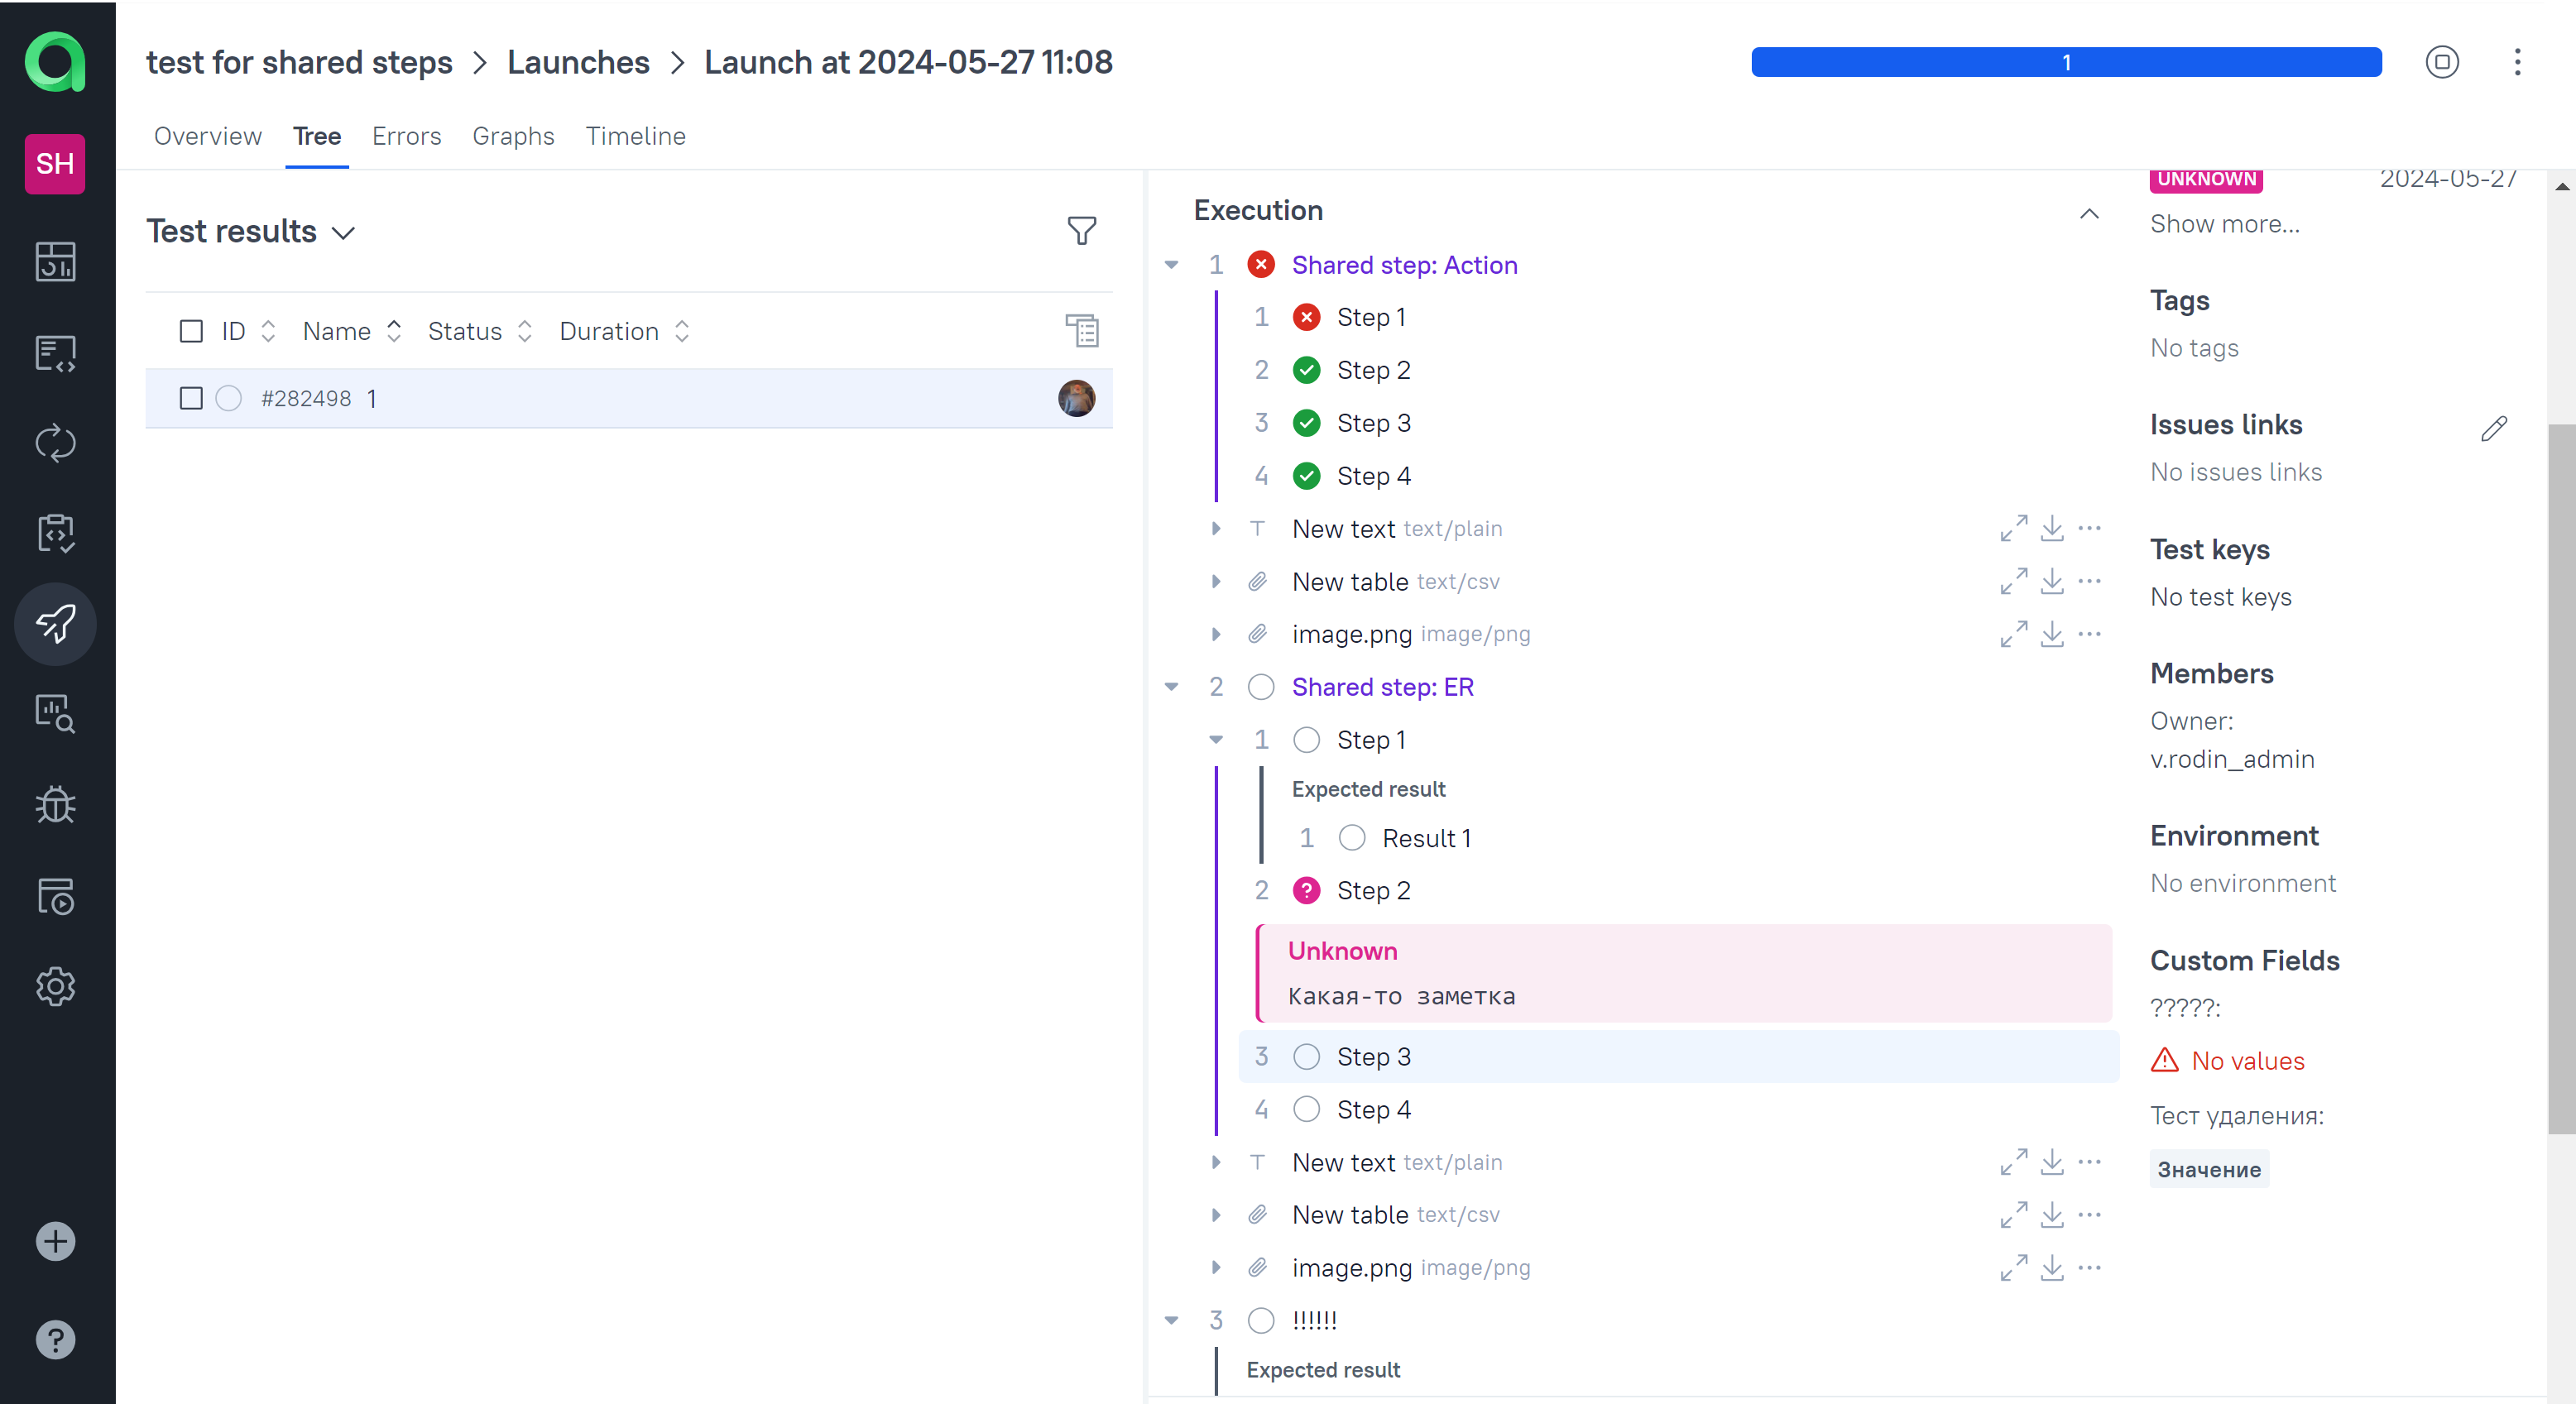This screenshot has width=2576, height=1404.
Task: Open Analytics via the chart-magnifier sidebar icon
Action: (x=56, y=713)
